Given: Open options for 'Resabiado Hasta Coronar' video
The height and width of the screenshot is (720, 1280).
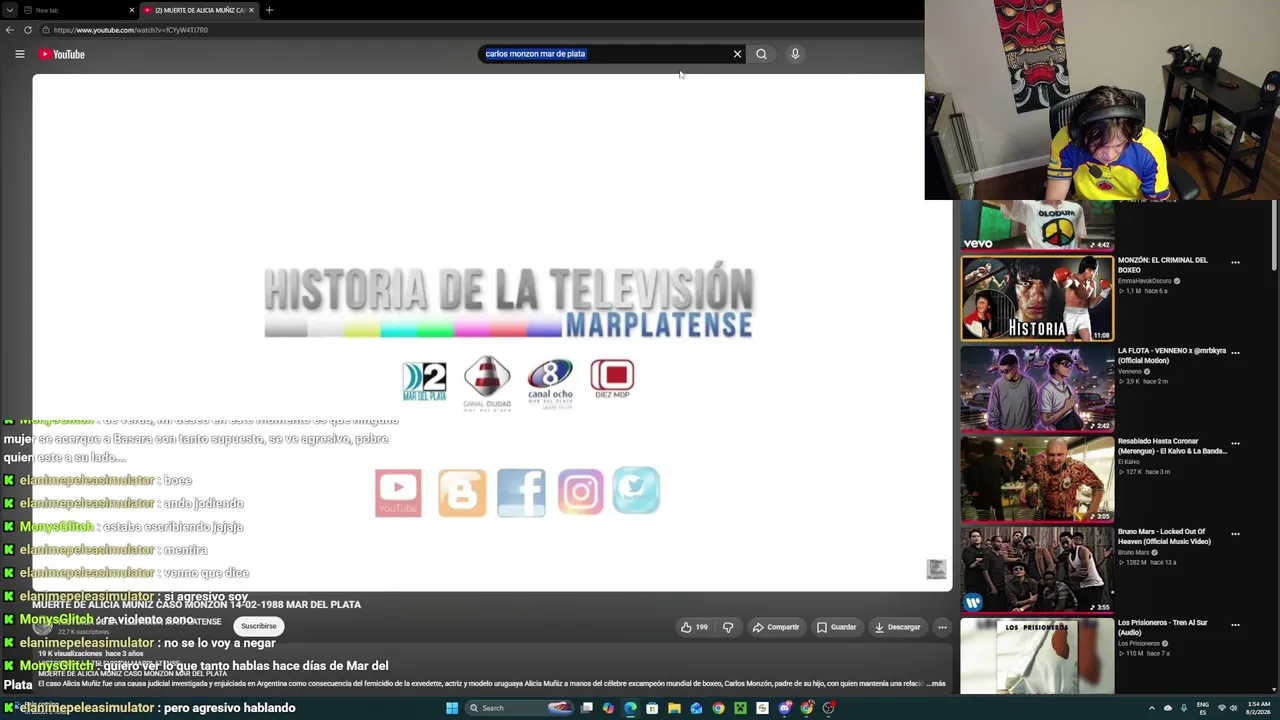Looking at the screenshot, I should (1235, 443).
